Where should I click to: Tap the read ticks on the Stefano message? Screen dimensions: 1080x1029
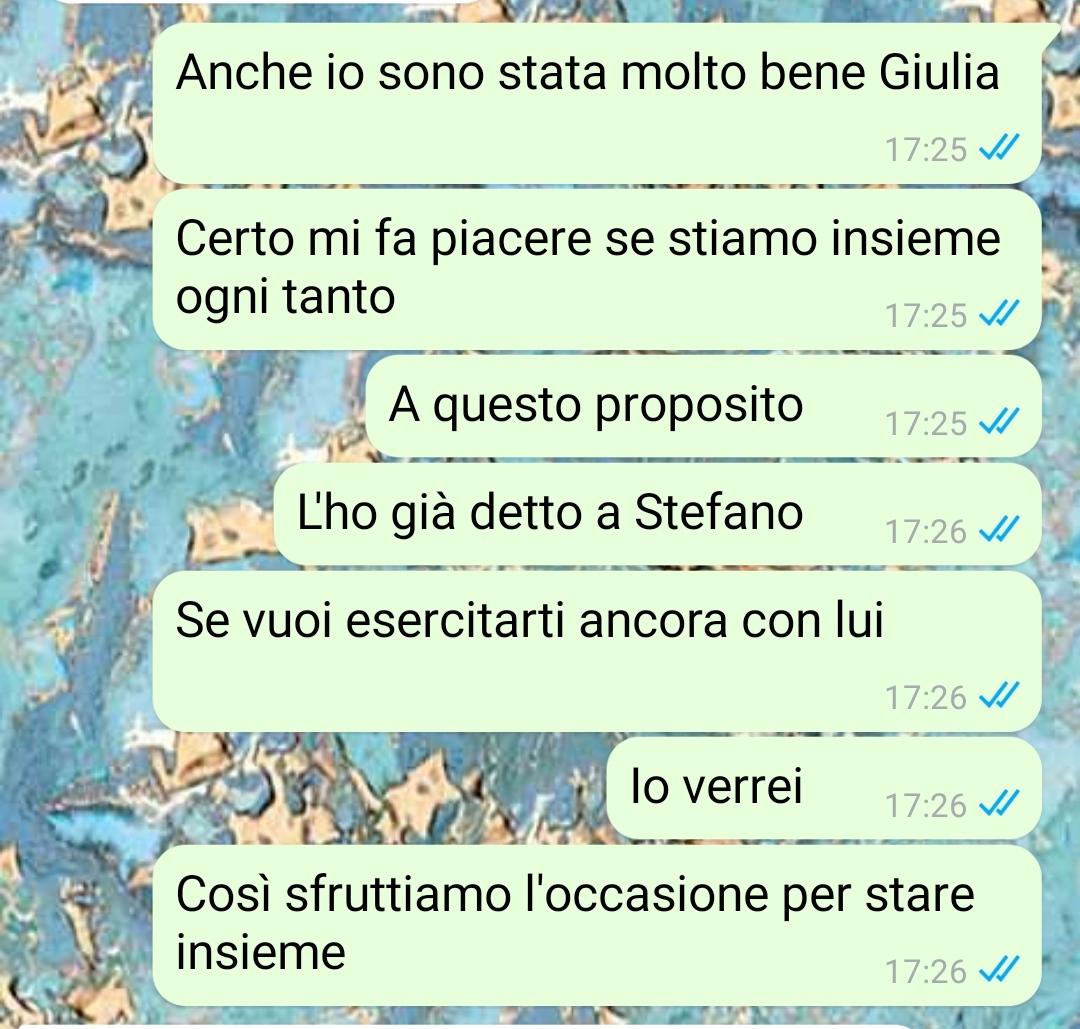[x=999, y=529]
